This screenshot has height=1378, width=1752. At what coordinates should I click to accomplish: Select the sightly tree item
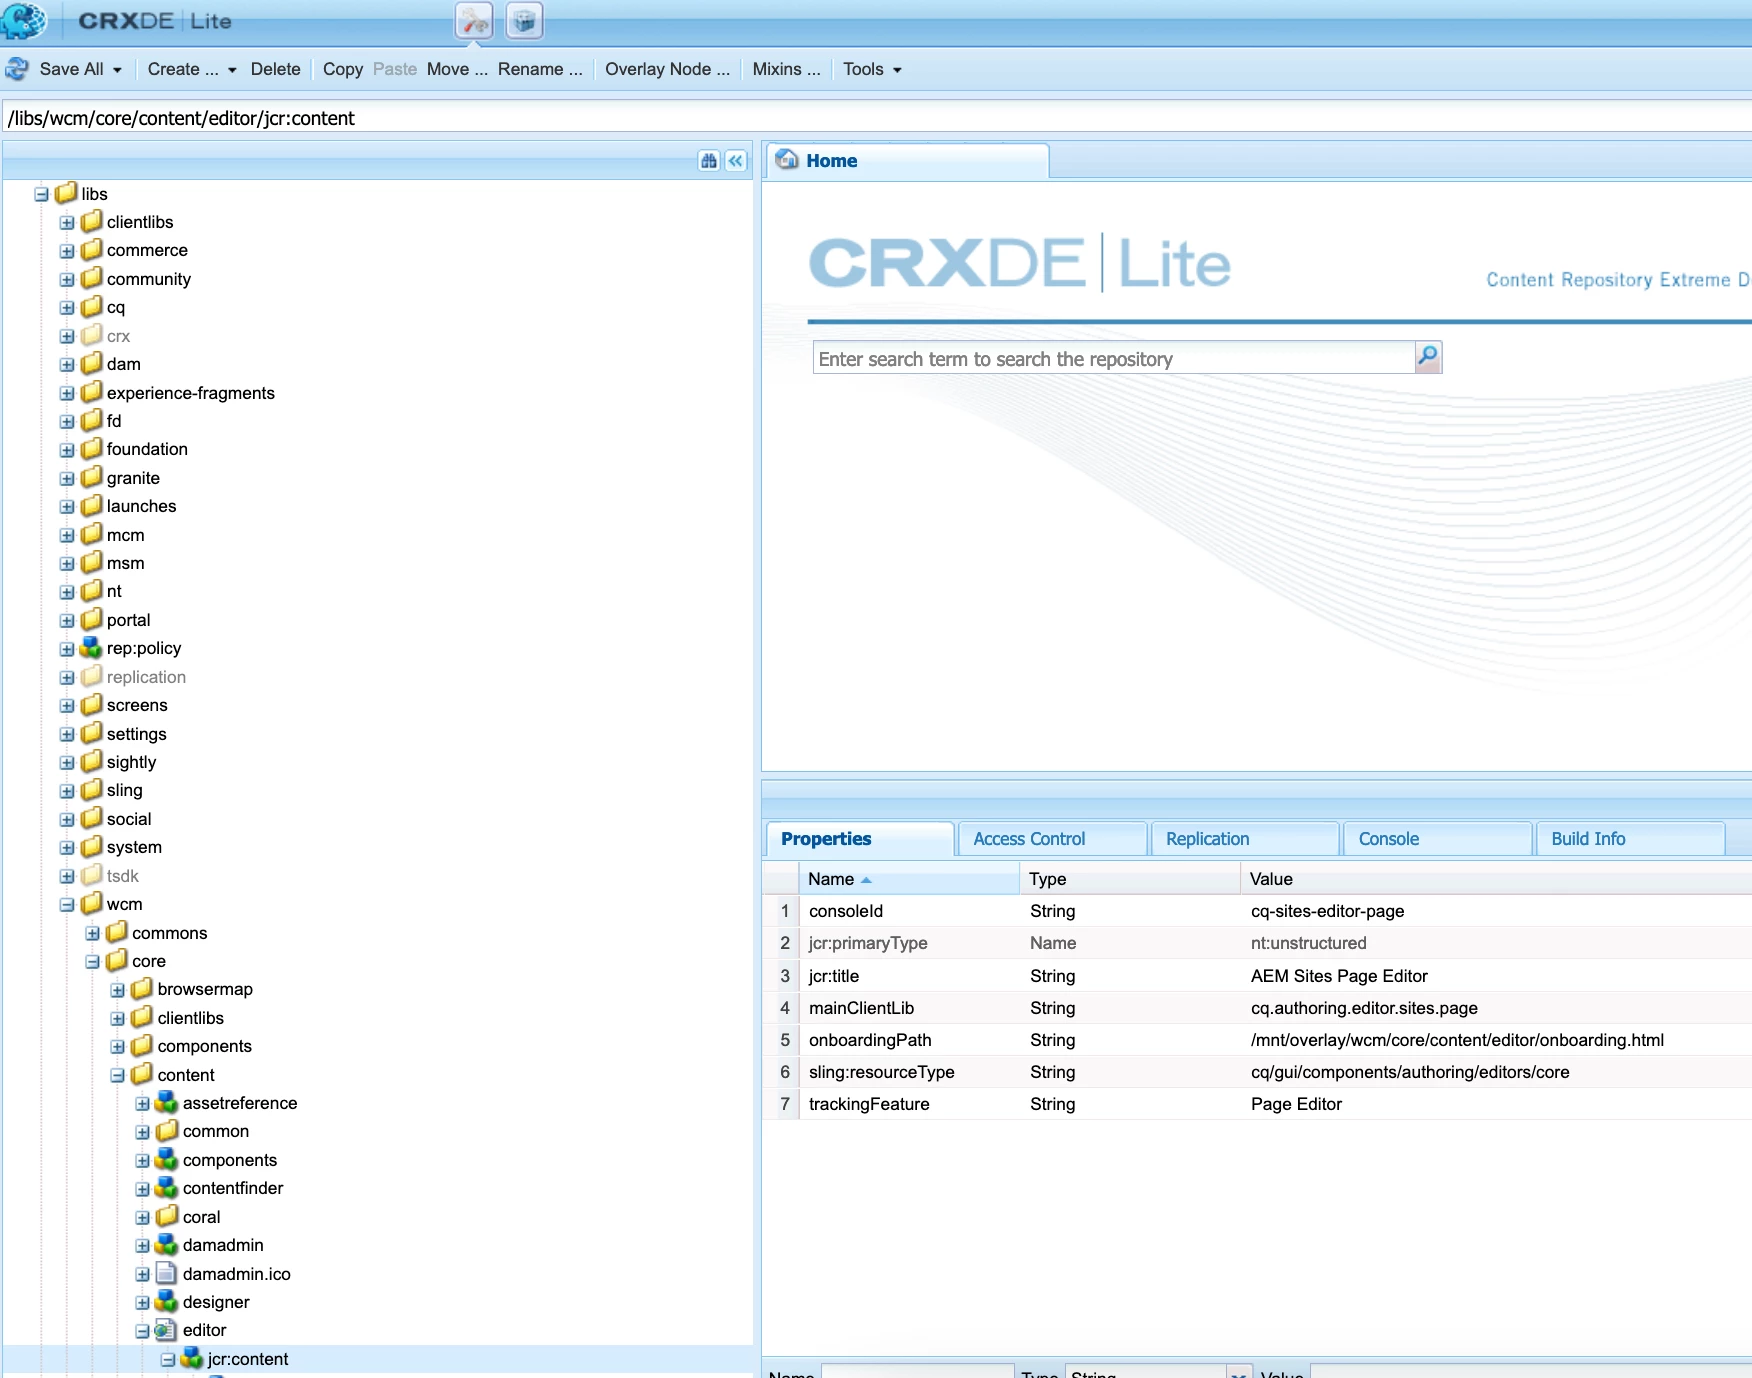tap(131, 762)
